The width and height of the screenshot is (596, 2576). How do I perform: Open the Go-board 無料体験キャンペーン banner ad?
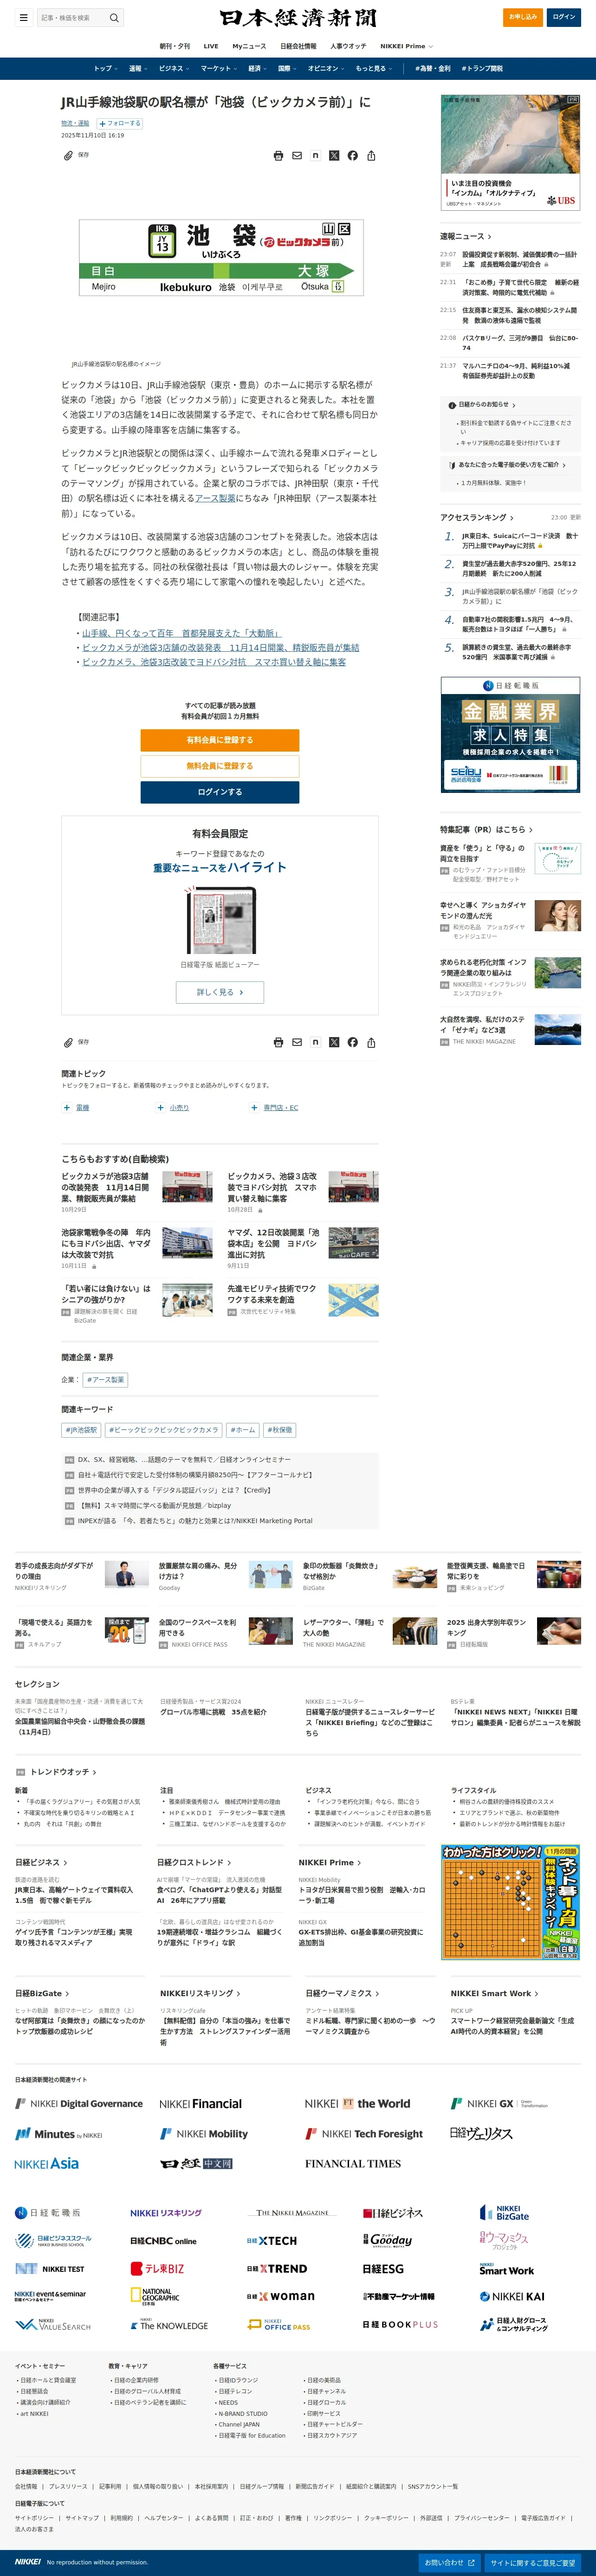511,1903
